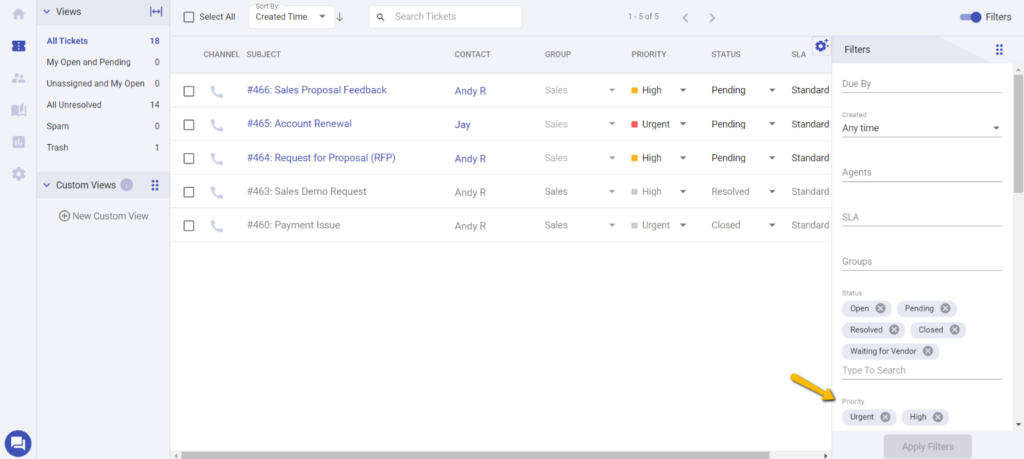Screen dimensions: 1024x459
Task: Check the Select All checkbox
Action: coord(189,17)
